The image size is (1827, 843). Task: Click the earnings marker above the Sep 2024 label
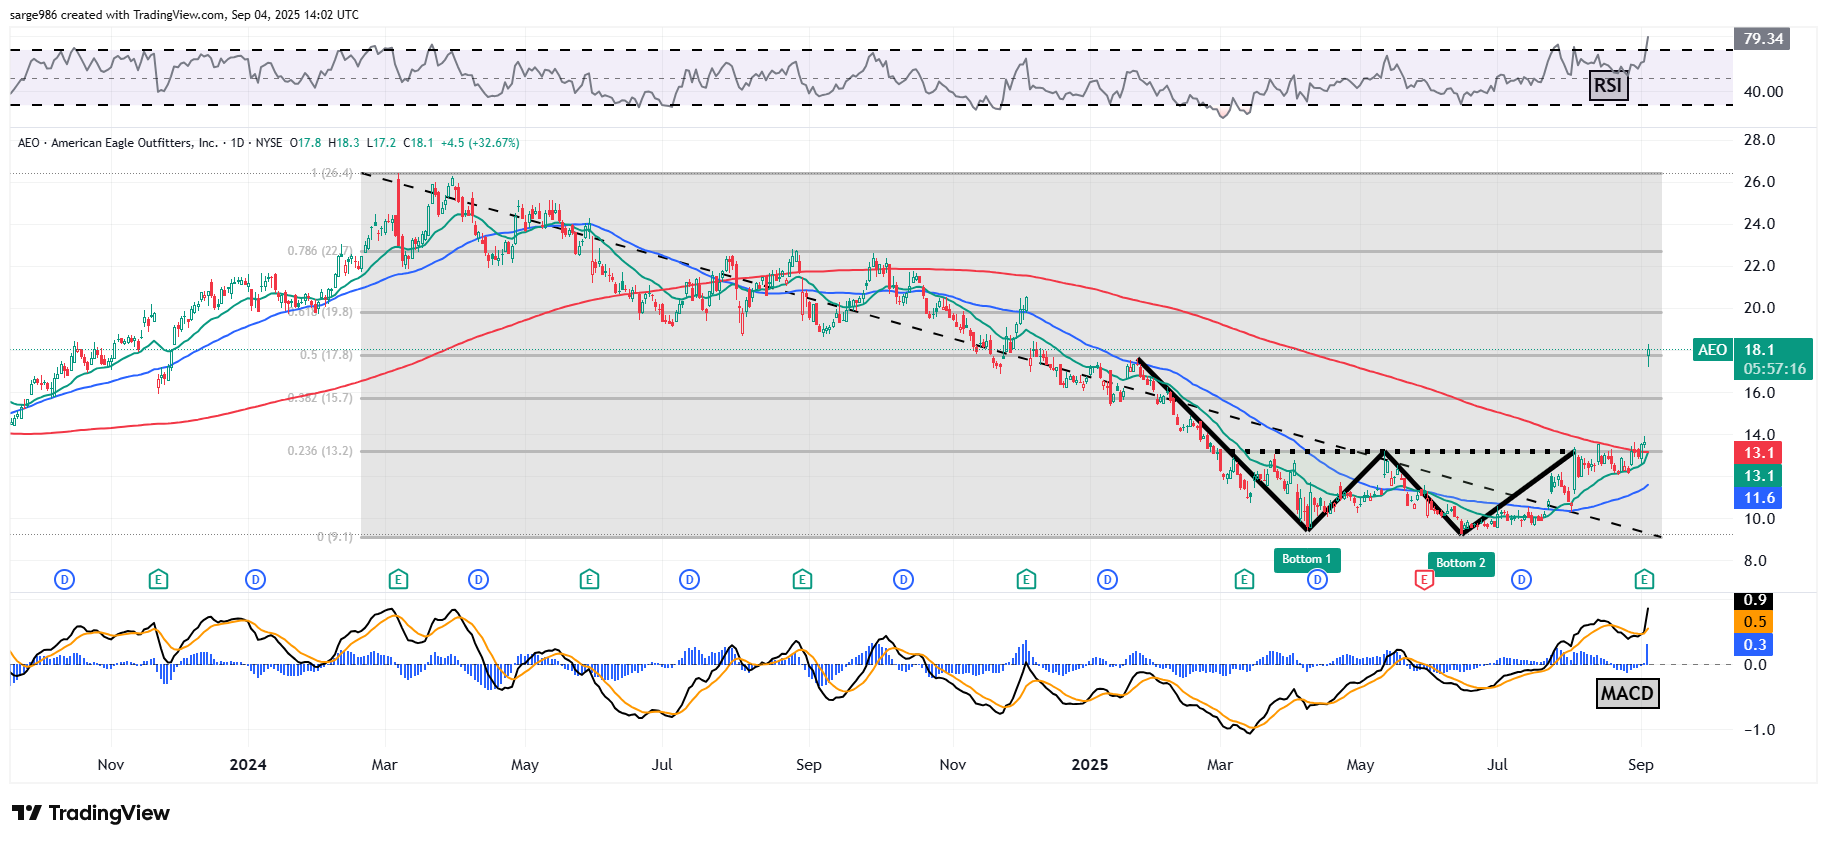point(801,579)
